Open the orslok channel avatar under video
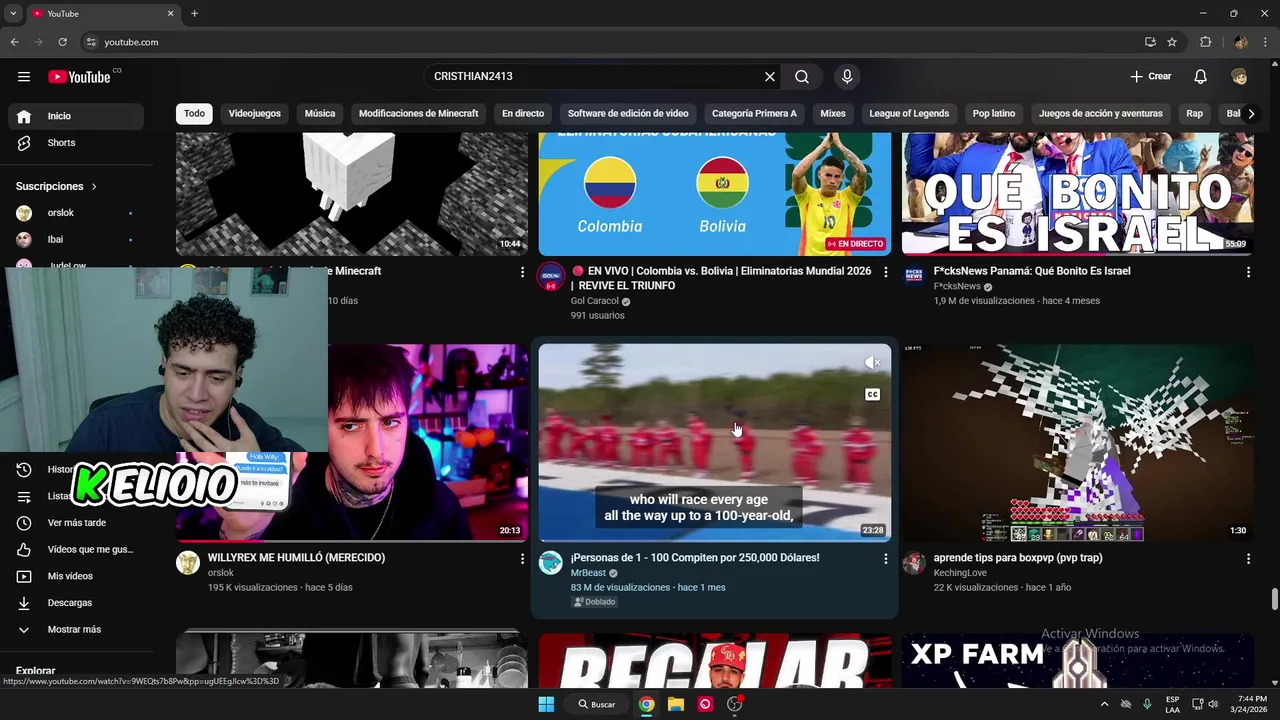 [x=188, y=563]
